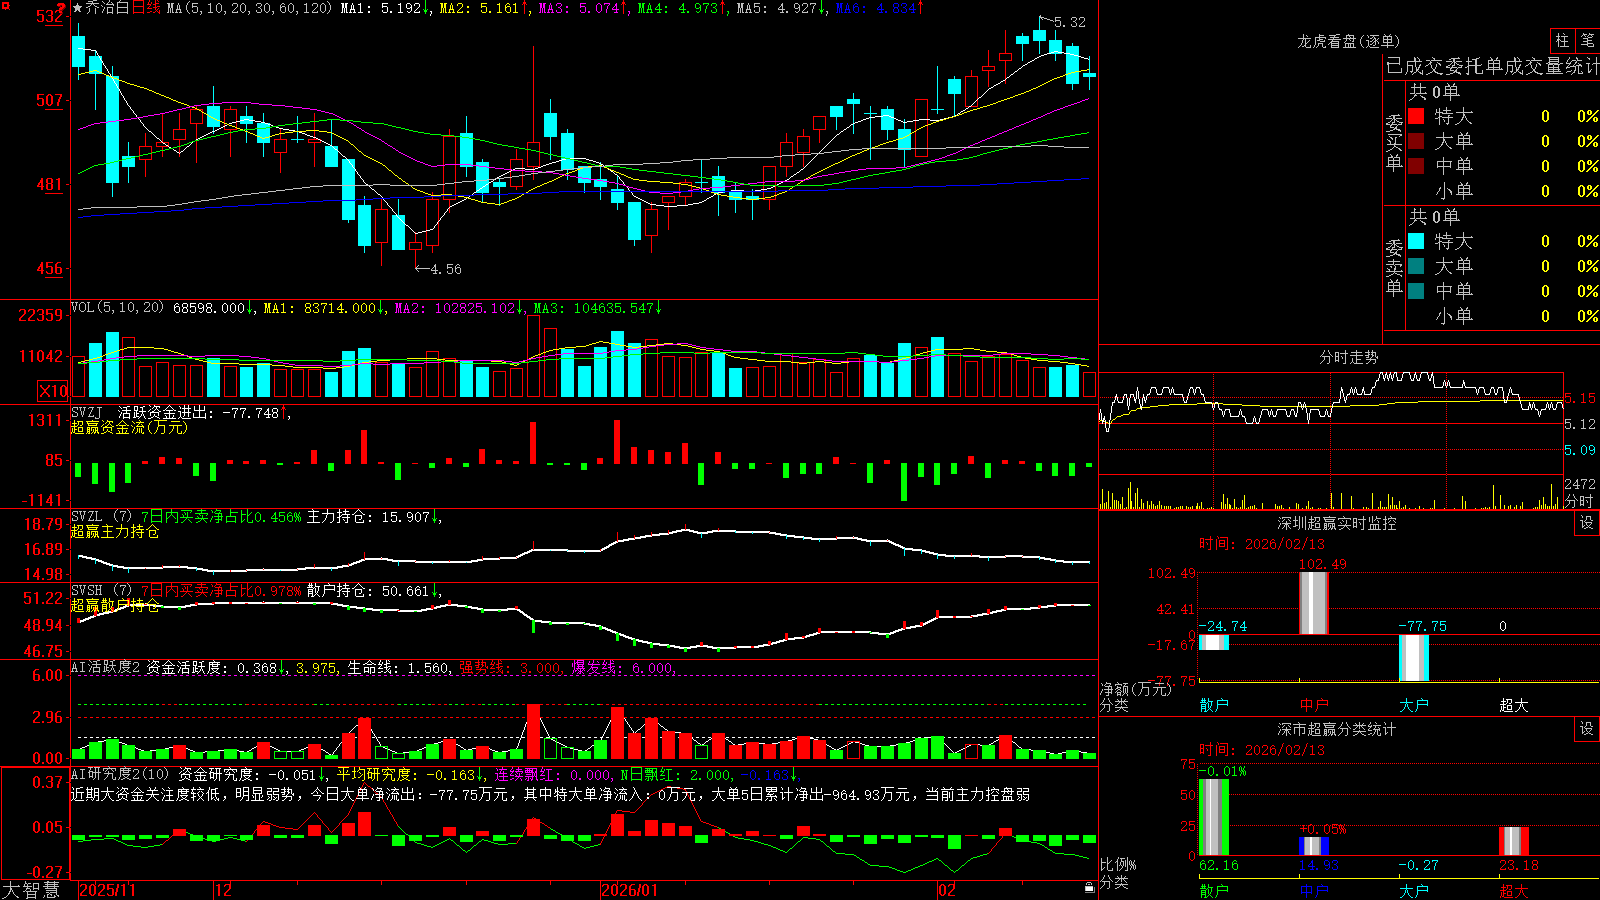Click VOL(5,10,20) indicator label
The height and width of the screenshot is (900, 1600).
tap(117, 308)
